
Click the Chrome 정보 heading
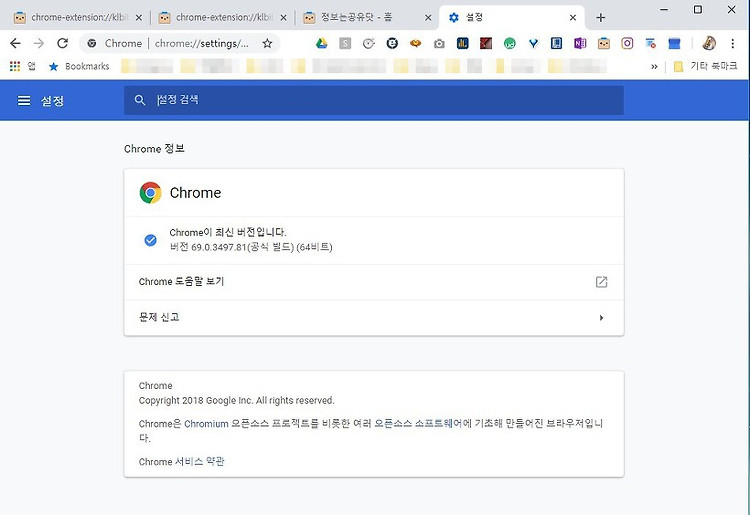click(154, 149)
